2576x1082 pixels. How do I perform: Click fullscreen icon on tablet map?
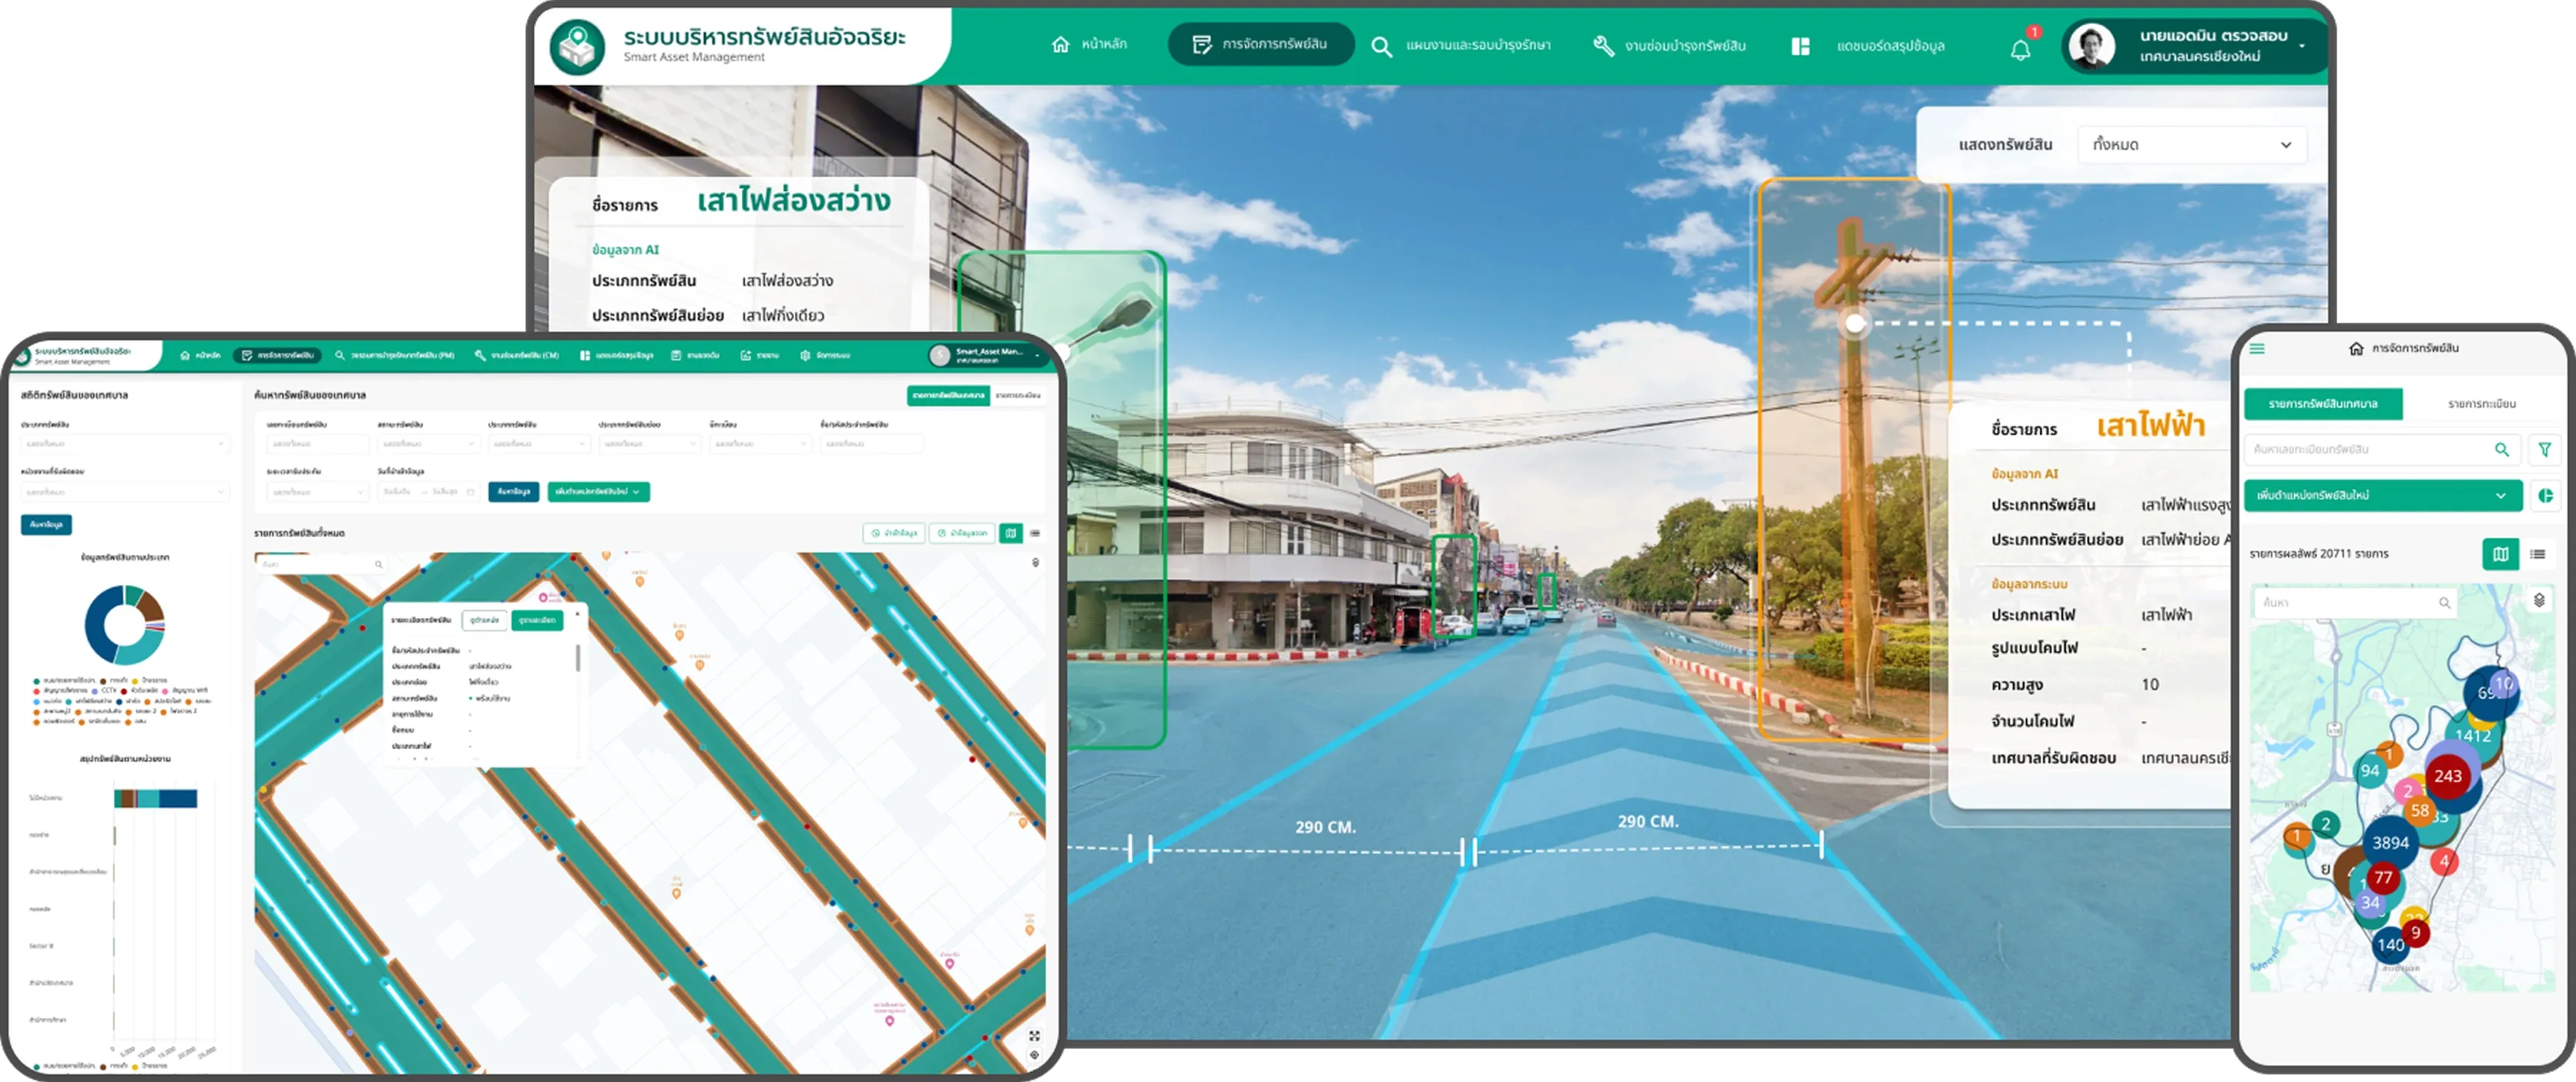tap(1034, 1035)
